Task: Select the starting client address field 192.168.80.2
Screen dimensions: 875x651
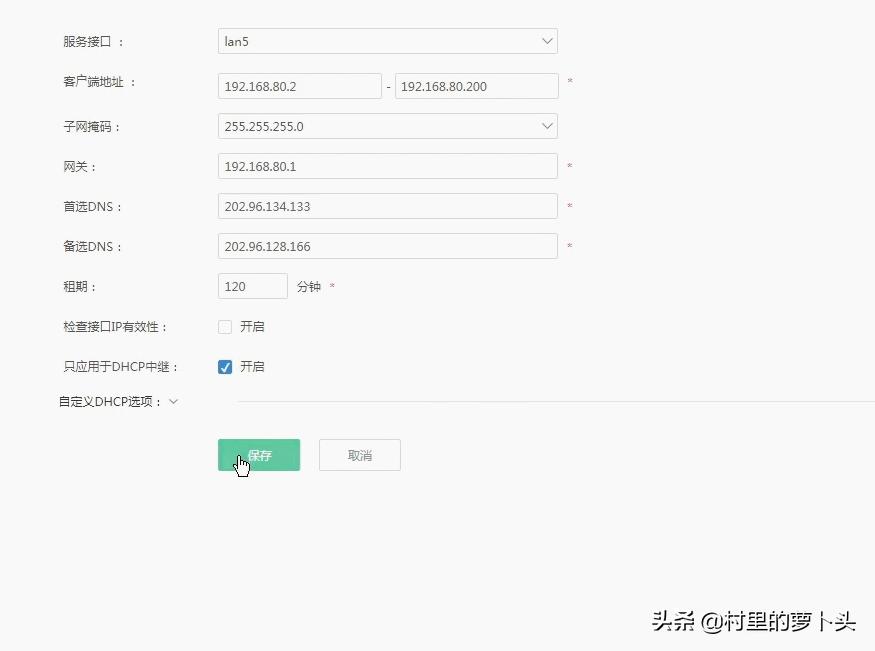Action: 298,86
